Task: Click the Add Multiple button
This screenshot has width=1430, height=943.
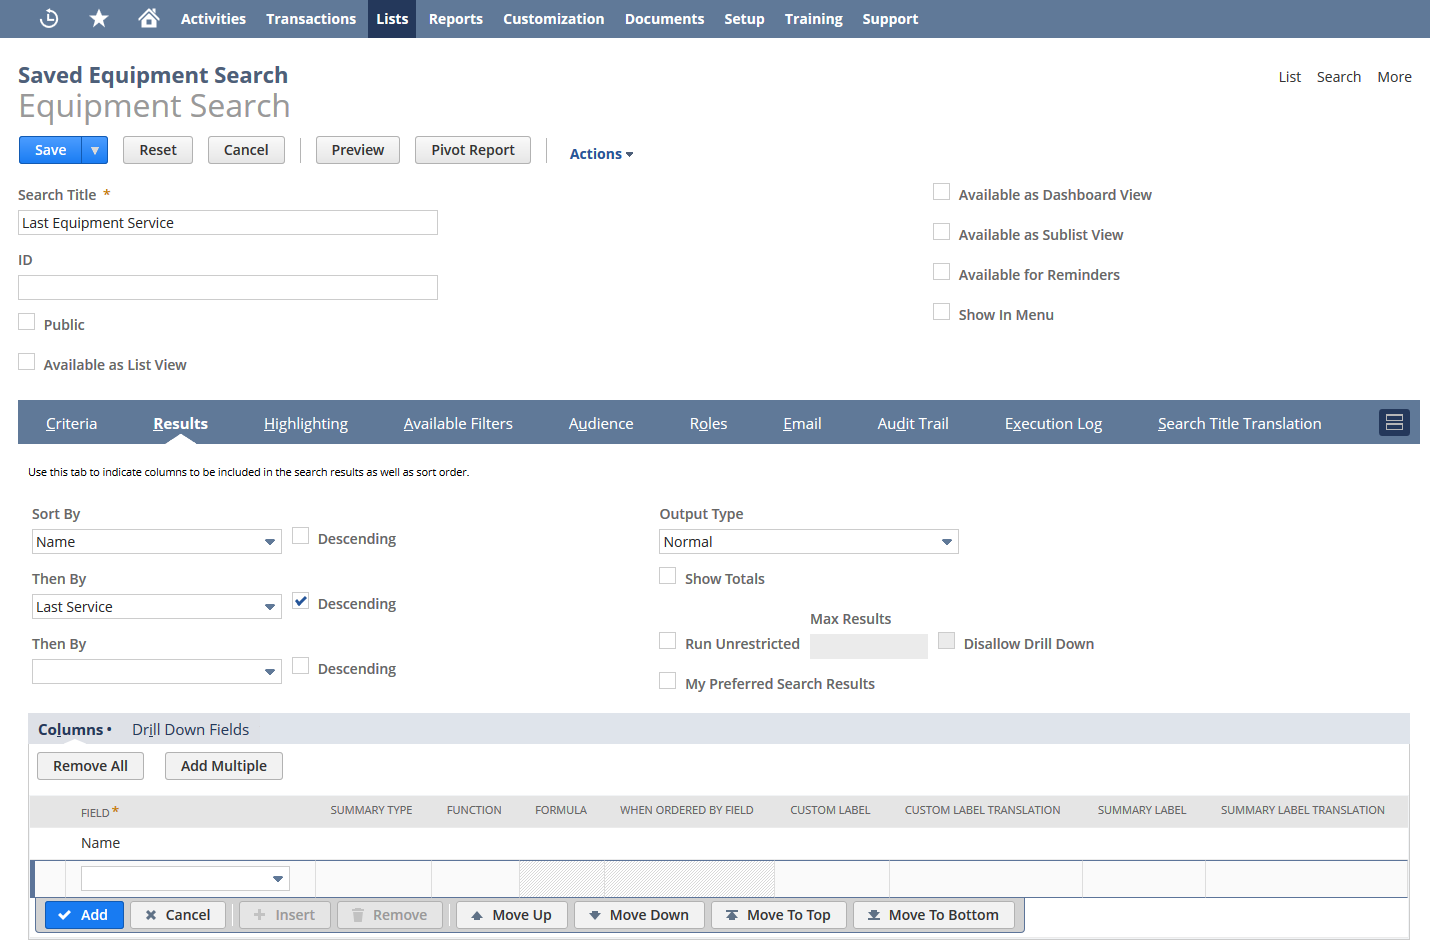Action: click(x=224, y=766)
